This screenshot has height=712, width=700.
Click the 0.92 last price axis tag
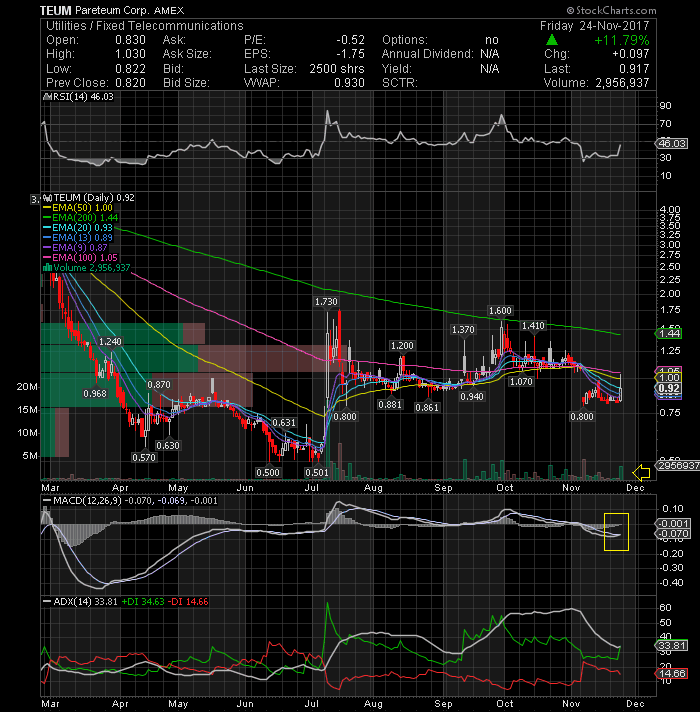click(x=670, y=389)
